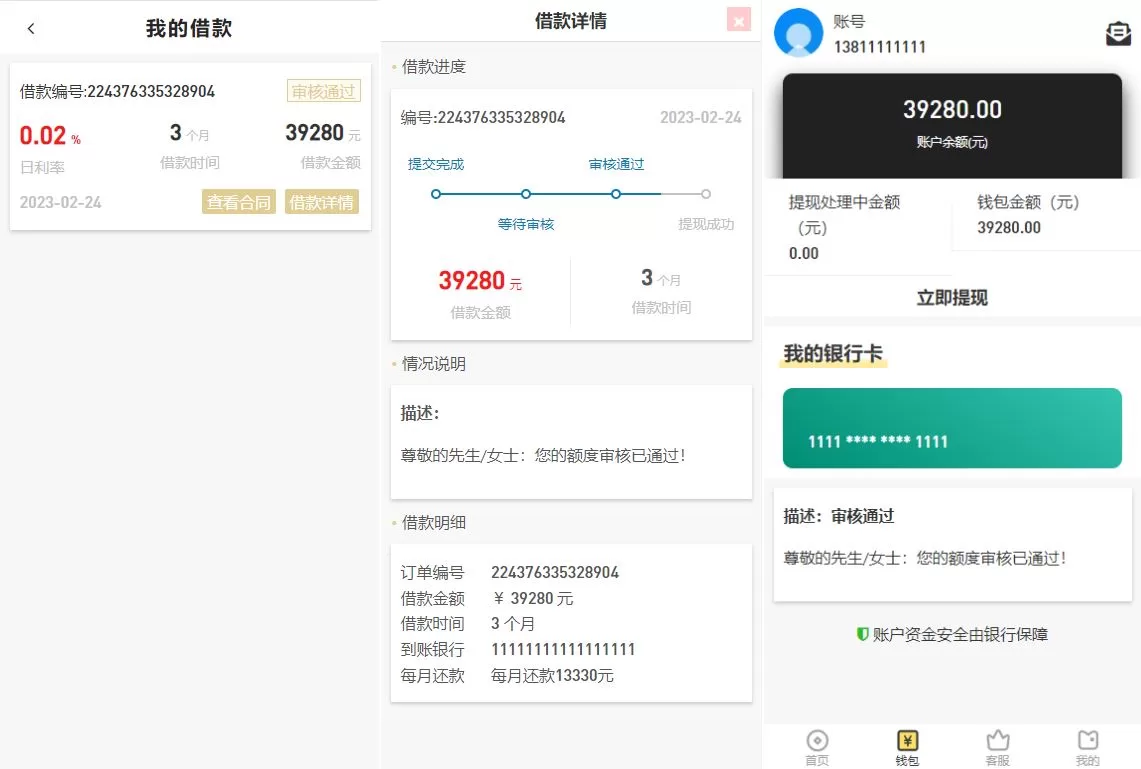Close the 借款详情 panel with the pink X
The width and height of the screenshot is (1141, 769).
click(x=739, y=20)
